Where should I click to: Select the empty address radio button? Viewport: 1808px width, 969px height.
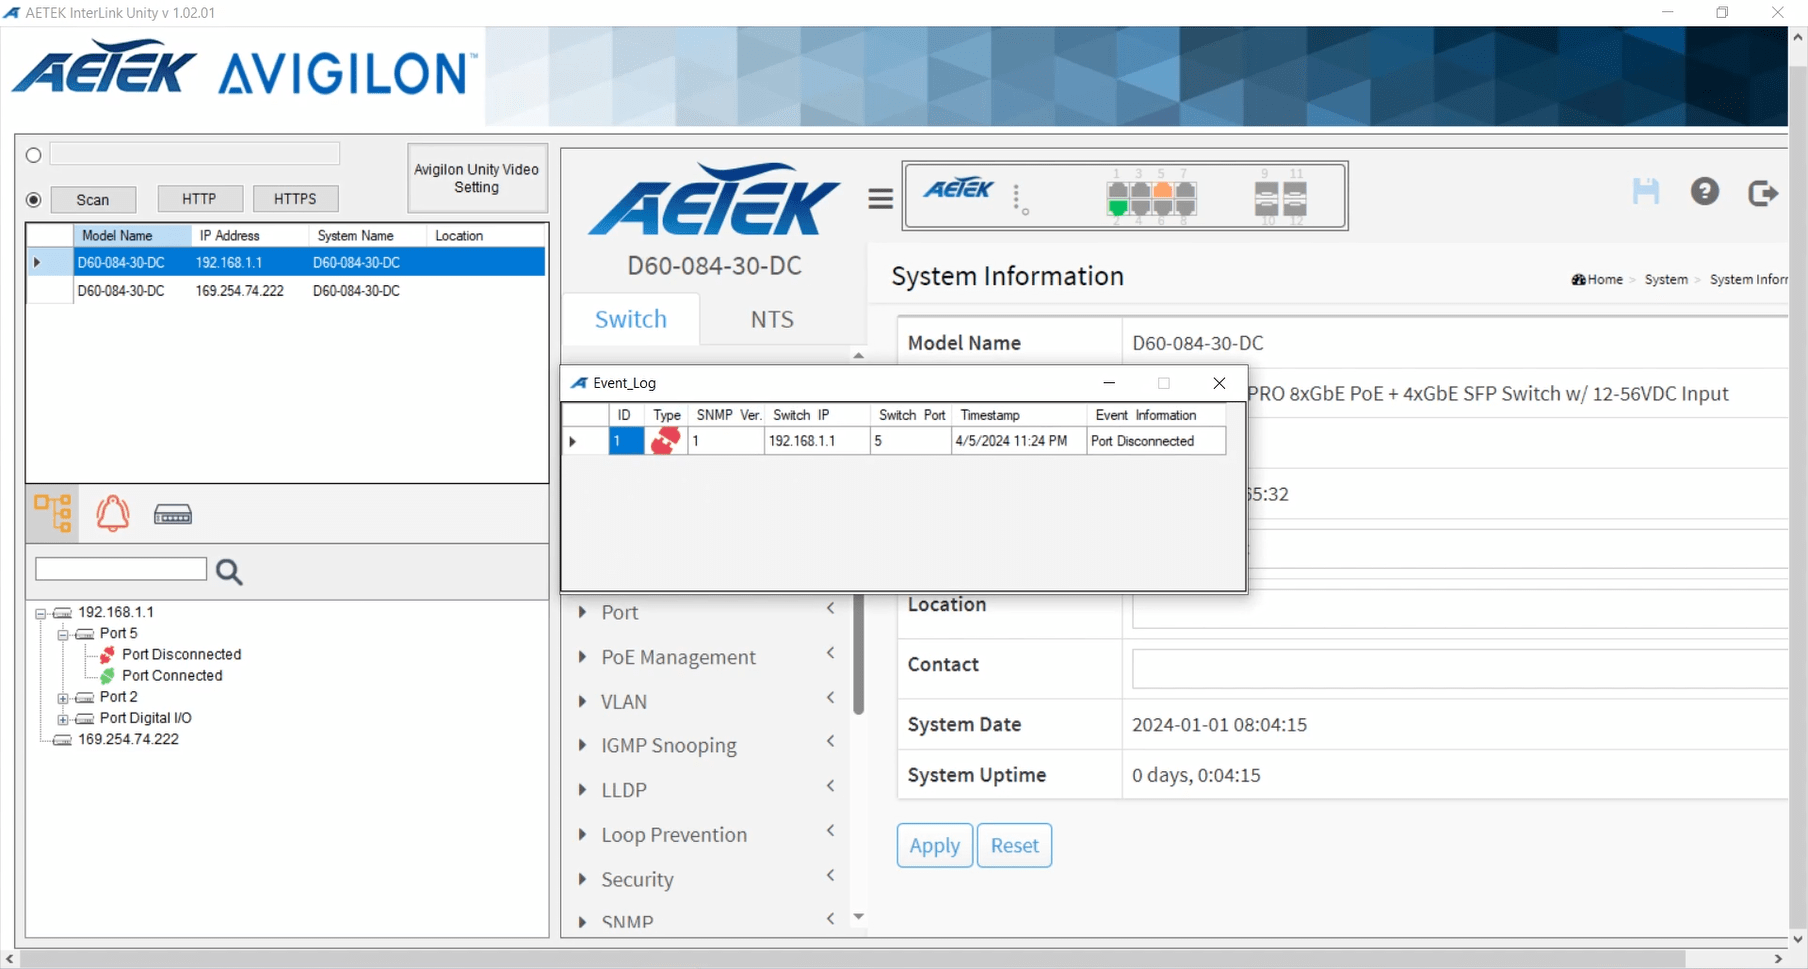click(34, 155)
